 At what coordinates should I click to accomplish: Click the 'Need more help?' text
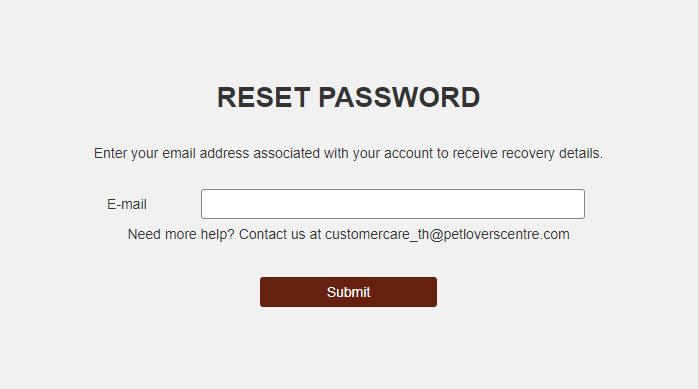tap(181, 234)
